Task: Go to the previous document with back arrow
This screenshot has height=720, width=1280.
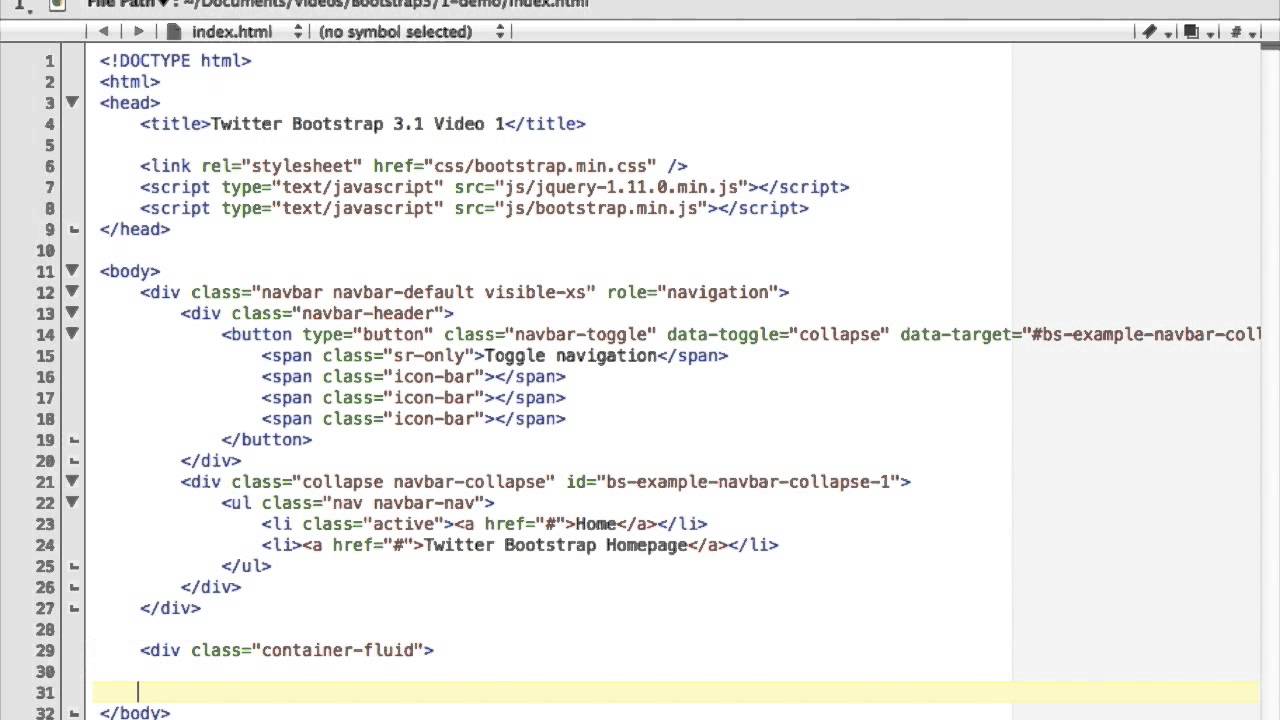Action: [104, 32]
